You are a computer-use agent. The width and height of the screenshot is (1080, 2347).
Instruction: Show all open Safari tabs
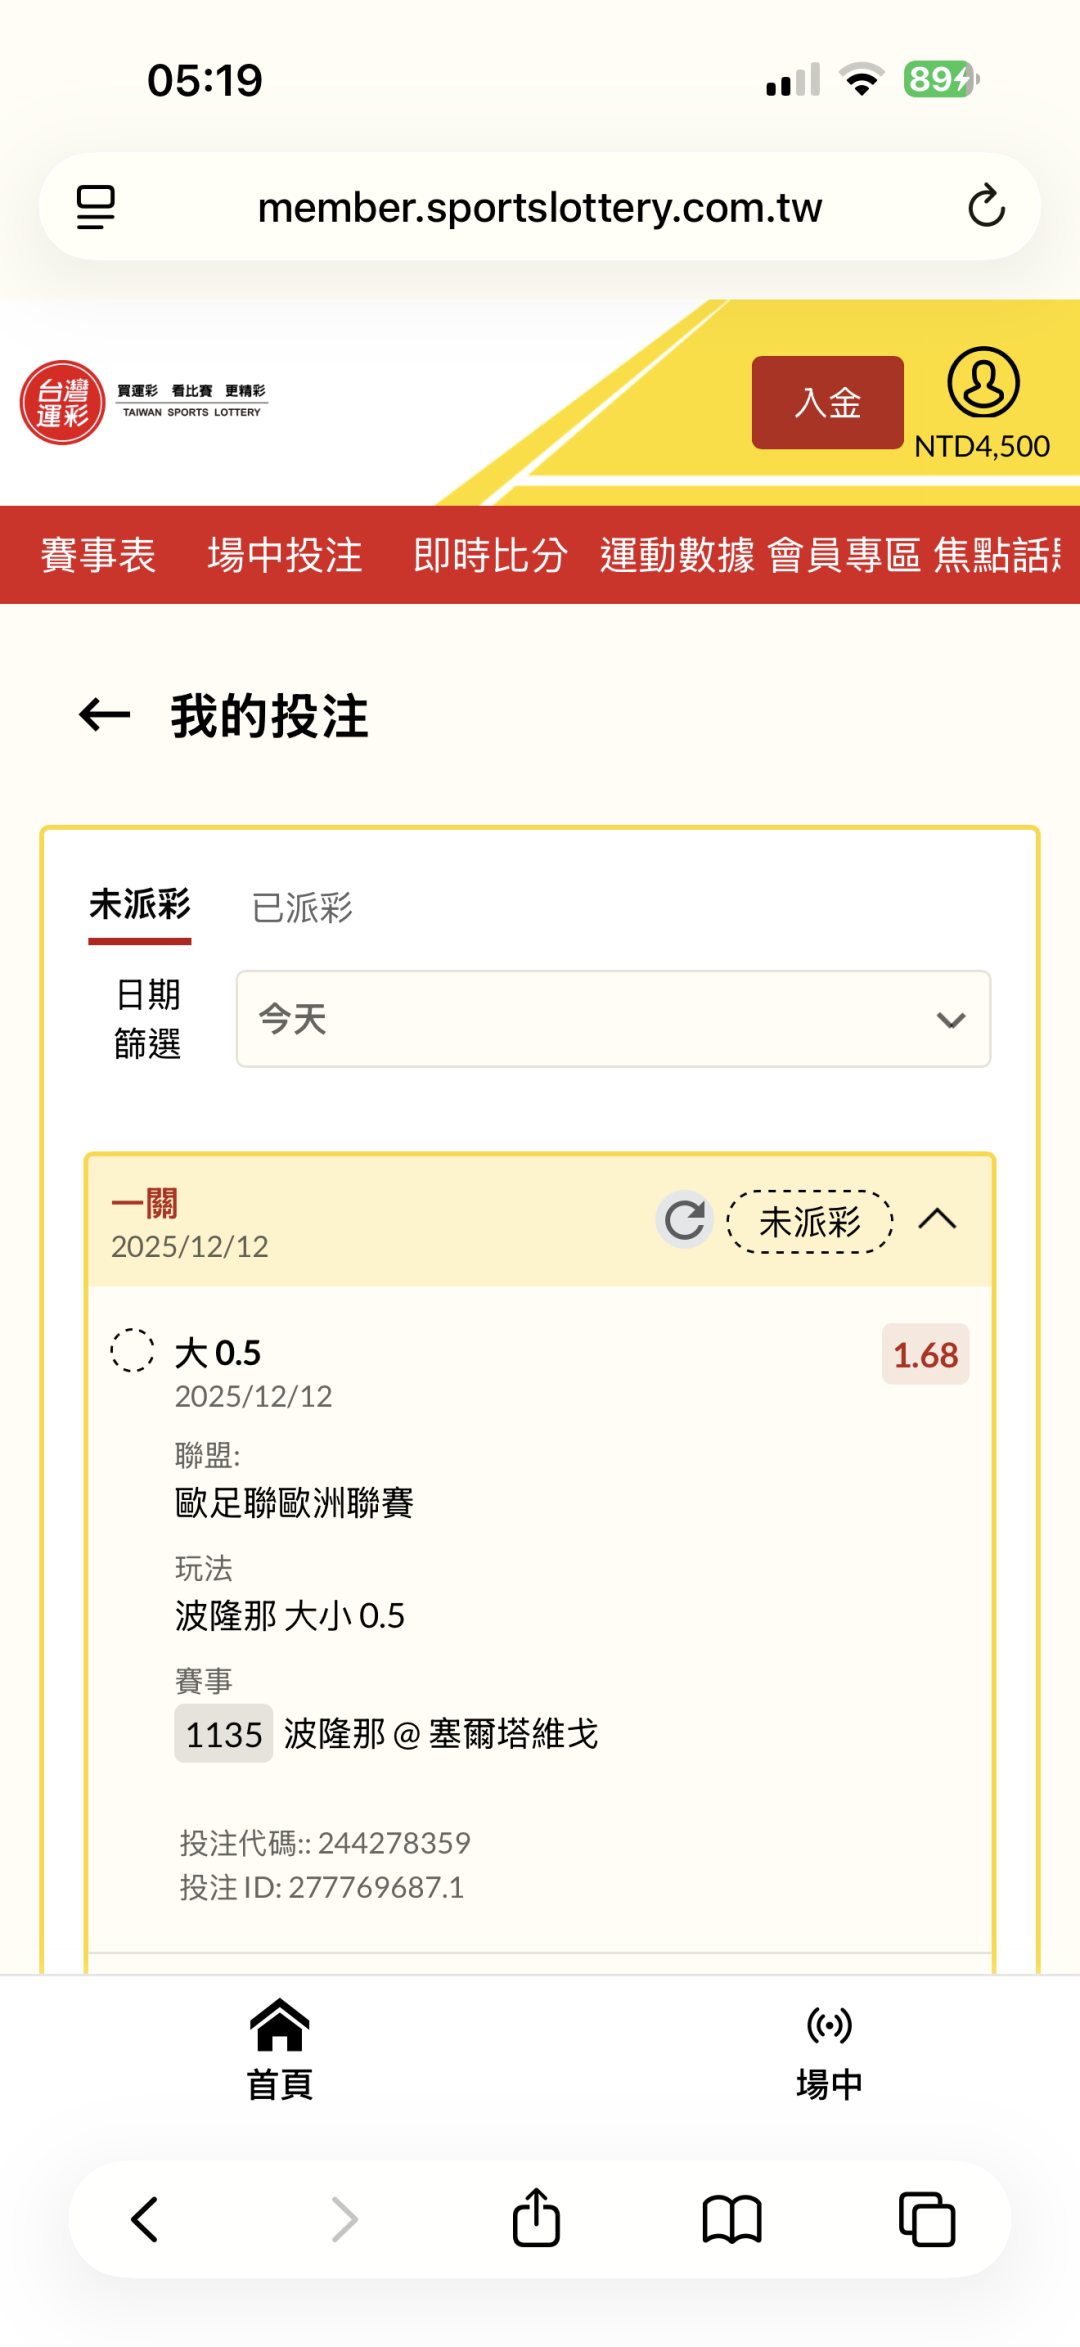click(927, 2219)
